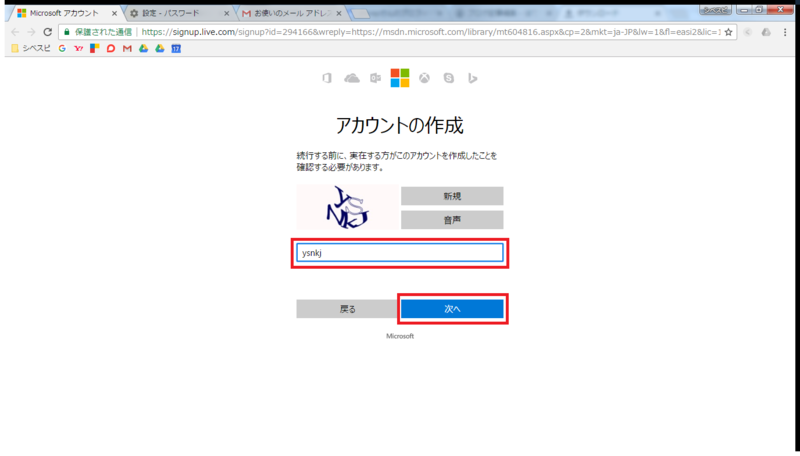This screenshot has height=456, width=800.
Task: Click the Google Drive extension icon in toolbar
Action: tap(766, 32)
